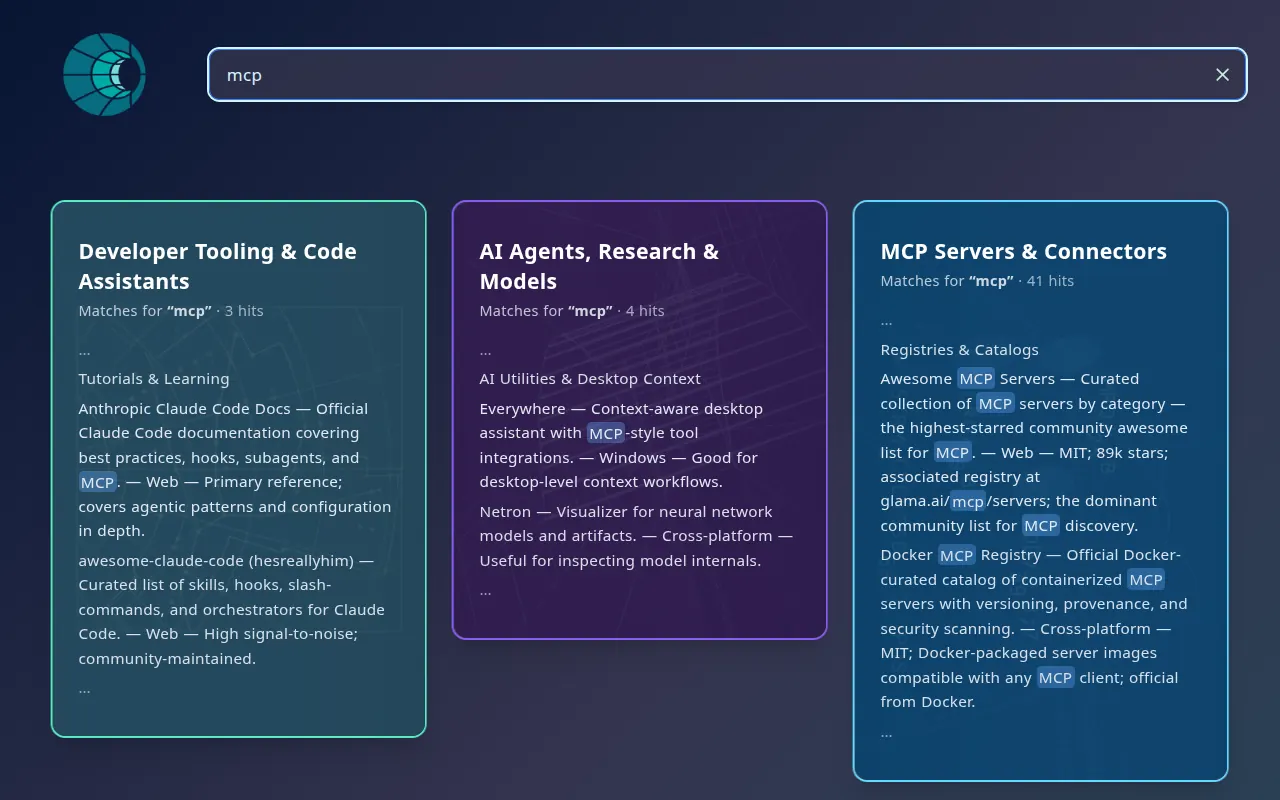
Task: Click the highlighted MCP tag in the Everywhere entry
Action: [x=606, y=433]
